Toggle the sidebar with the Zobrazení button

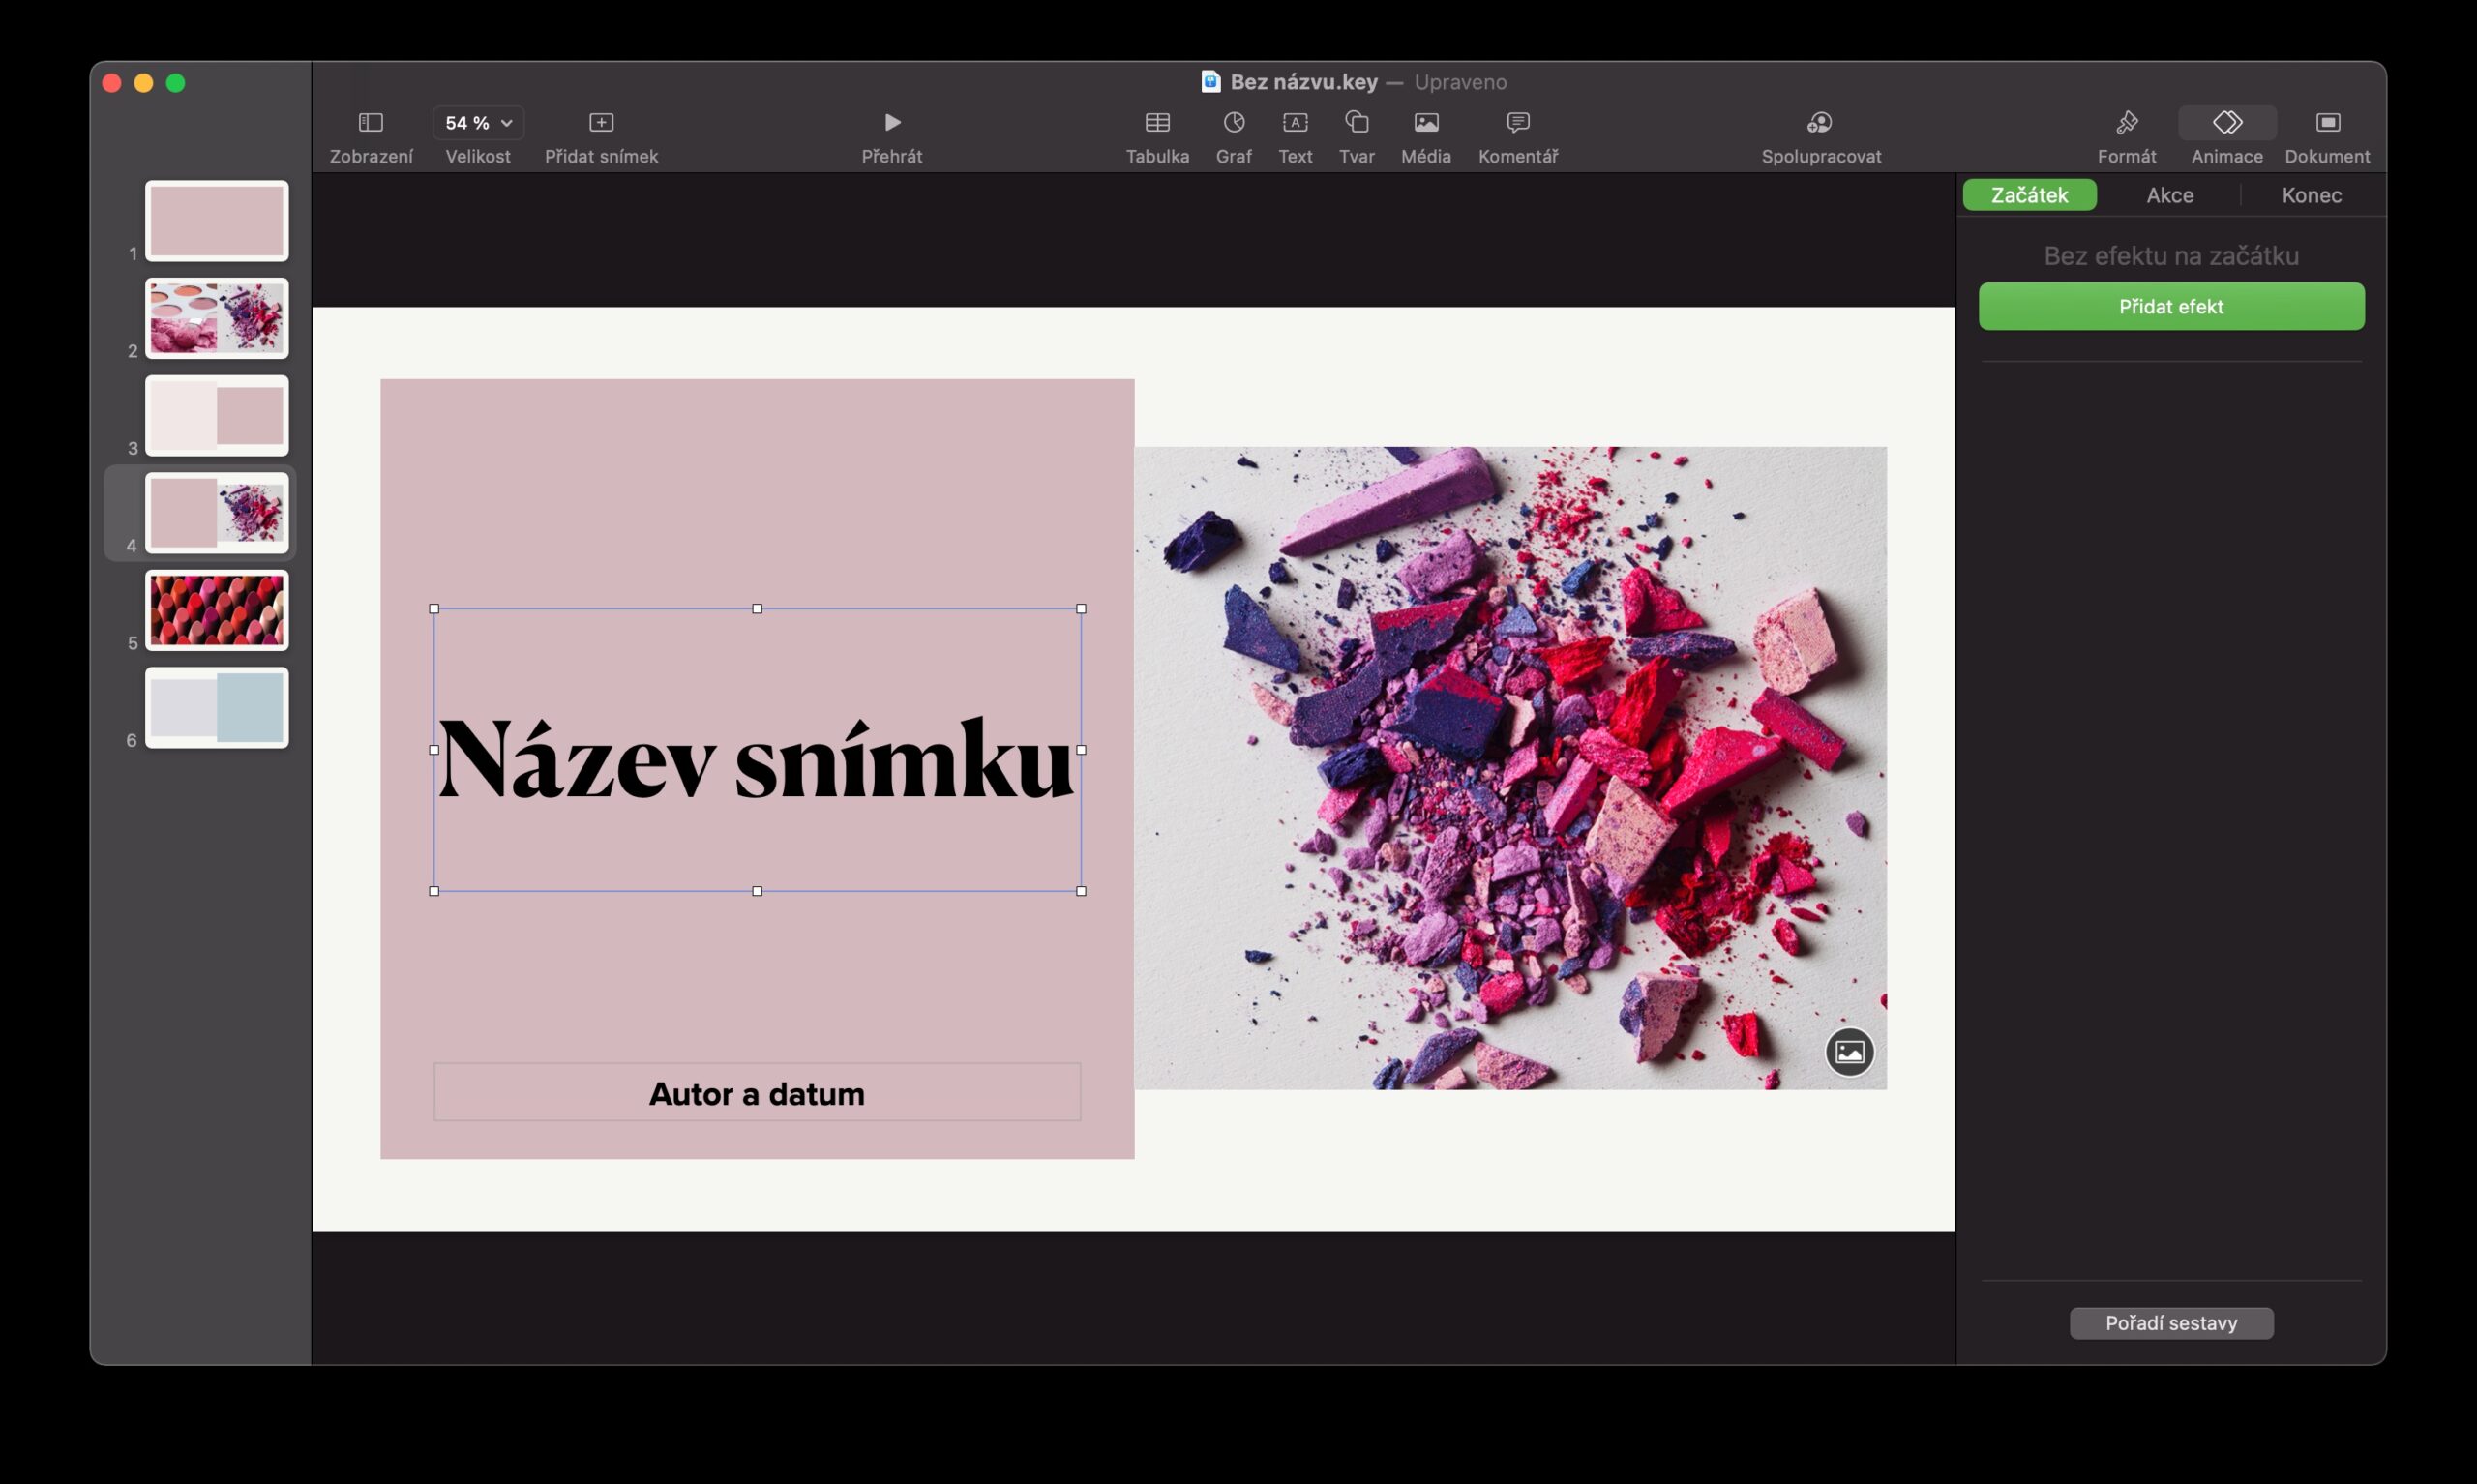371,122
